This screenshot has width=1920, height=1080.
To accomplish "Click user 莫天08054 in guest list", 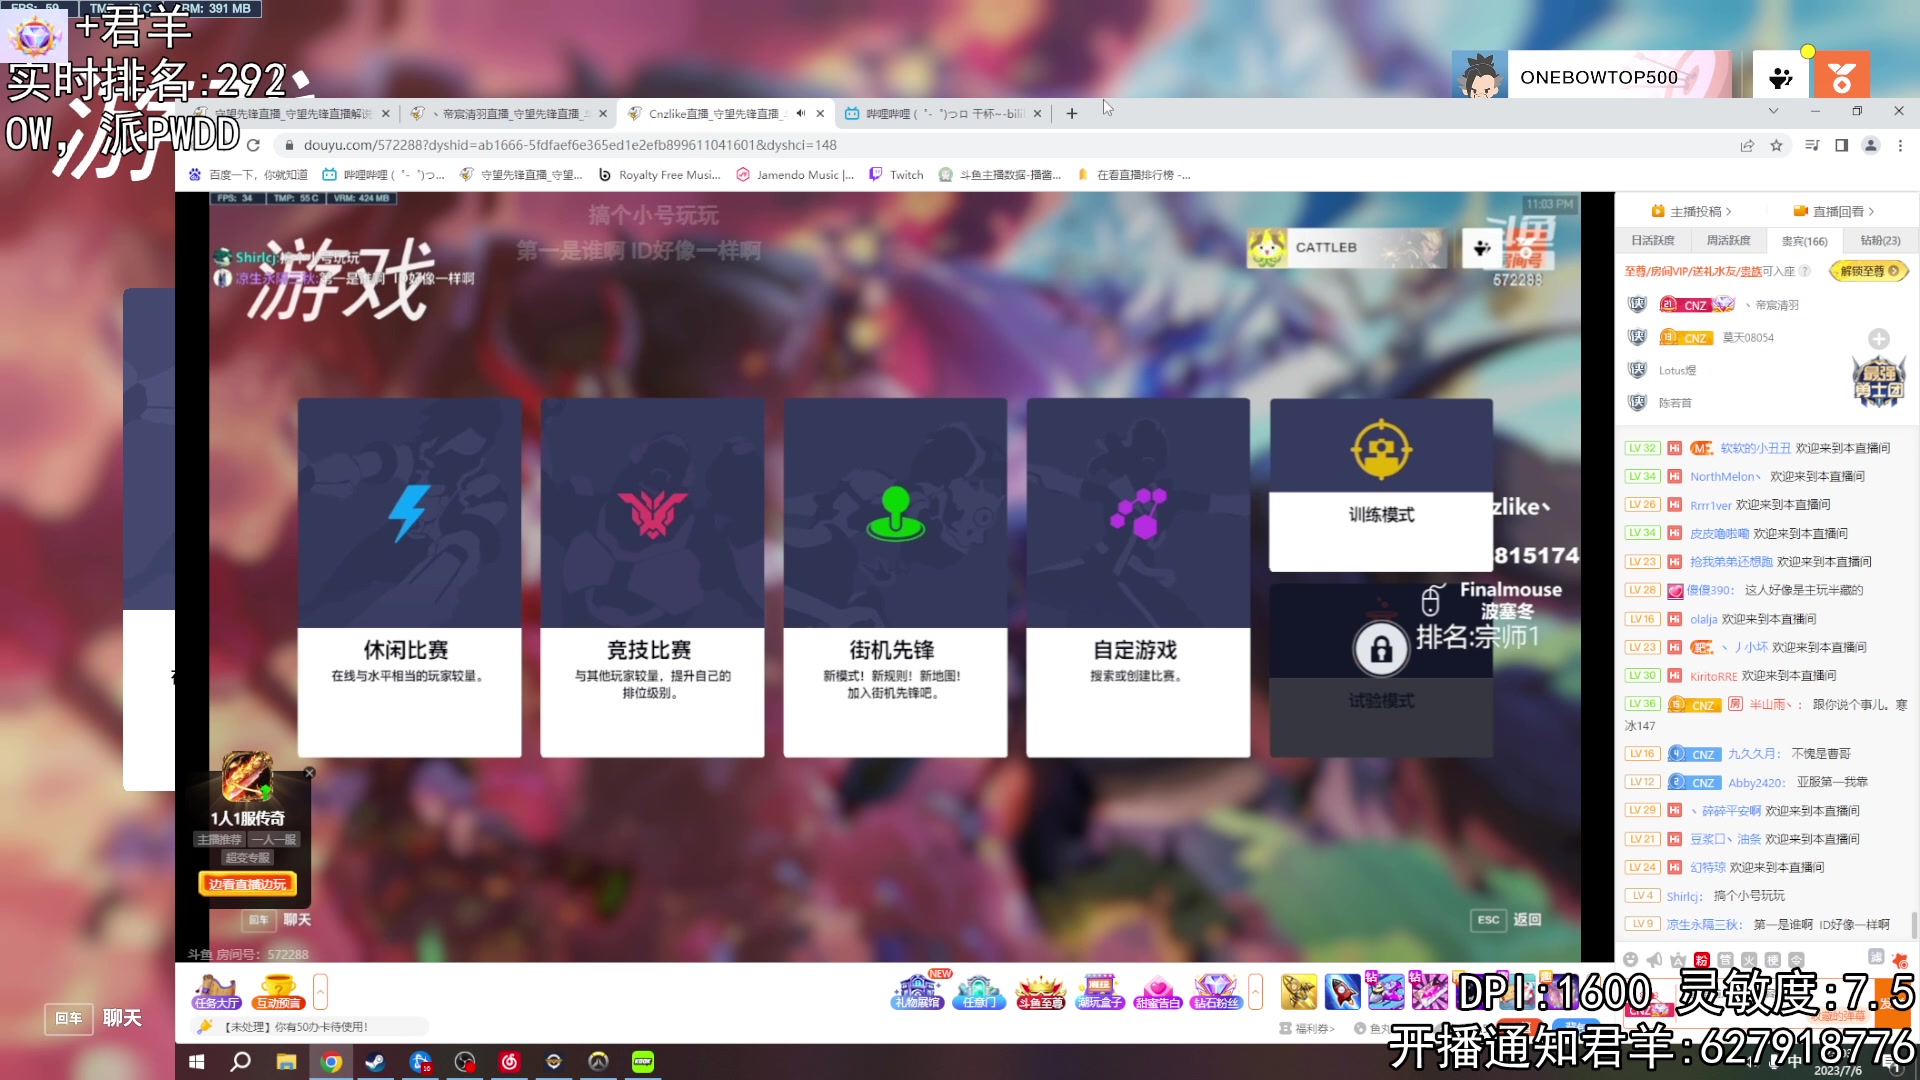I will pos(1748,338).
